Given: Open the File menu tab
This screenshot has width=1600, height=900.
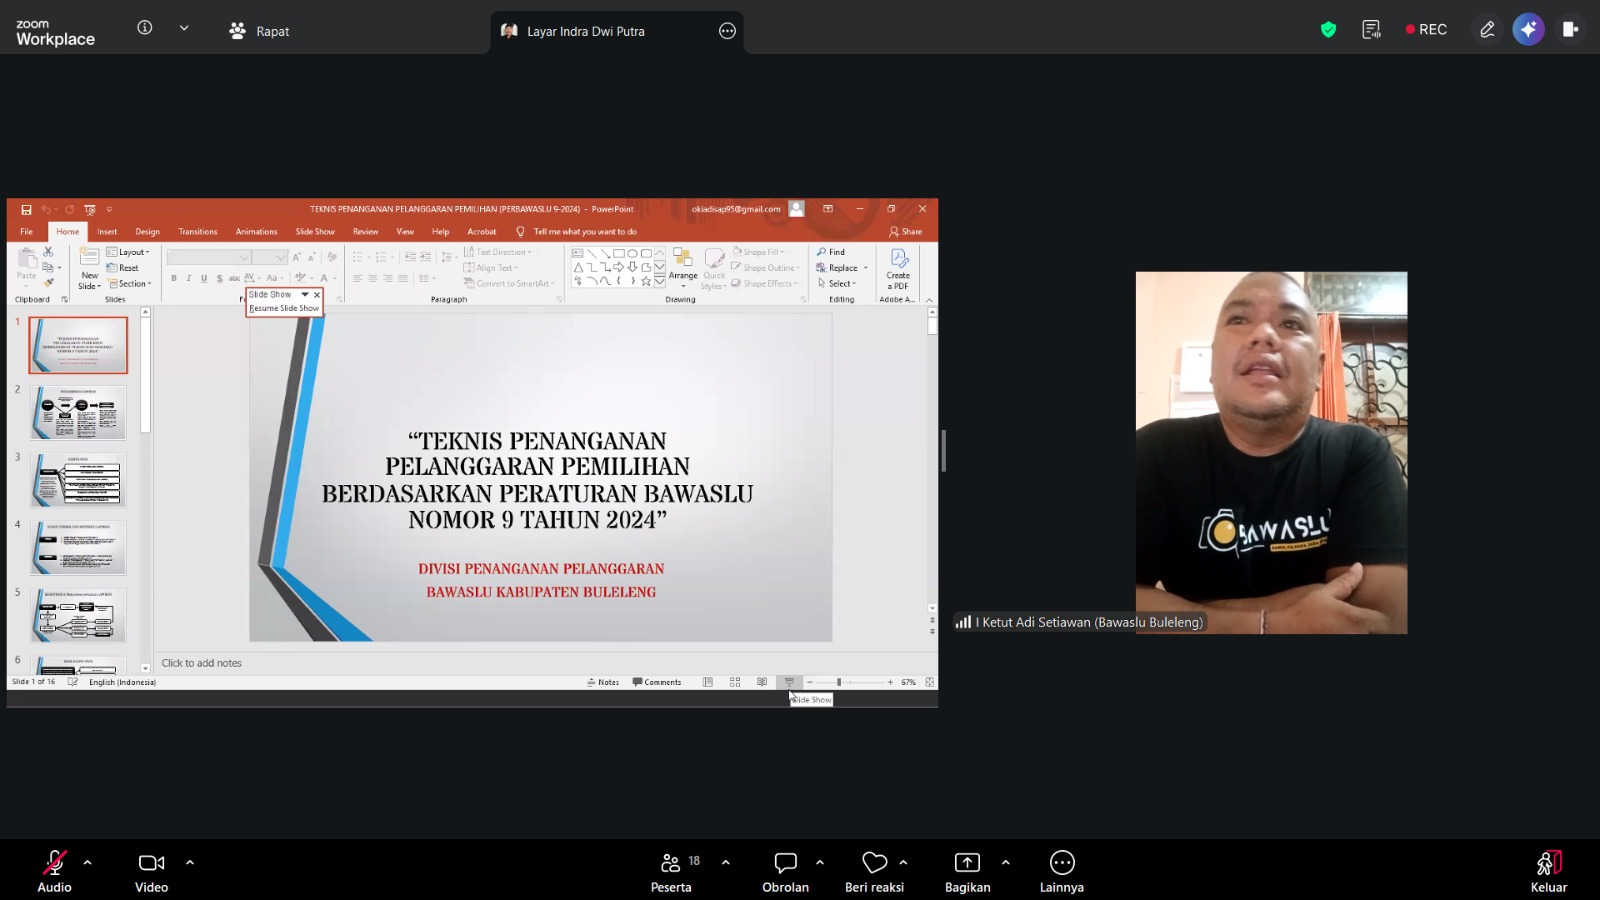Looking at the screenshot, I should click(x=27, y=231).
